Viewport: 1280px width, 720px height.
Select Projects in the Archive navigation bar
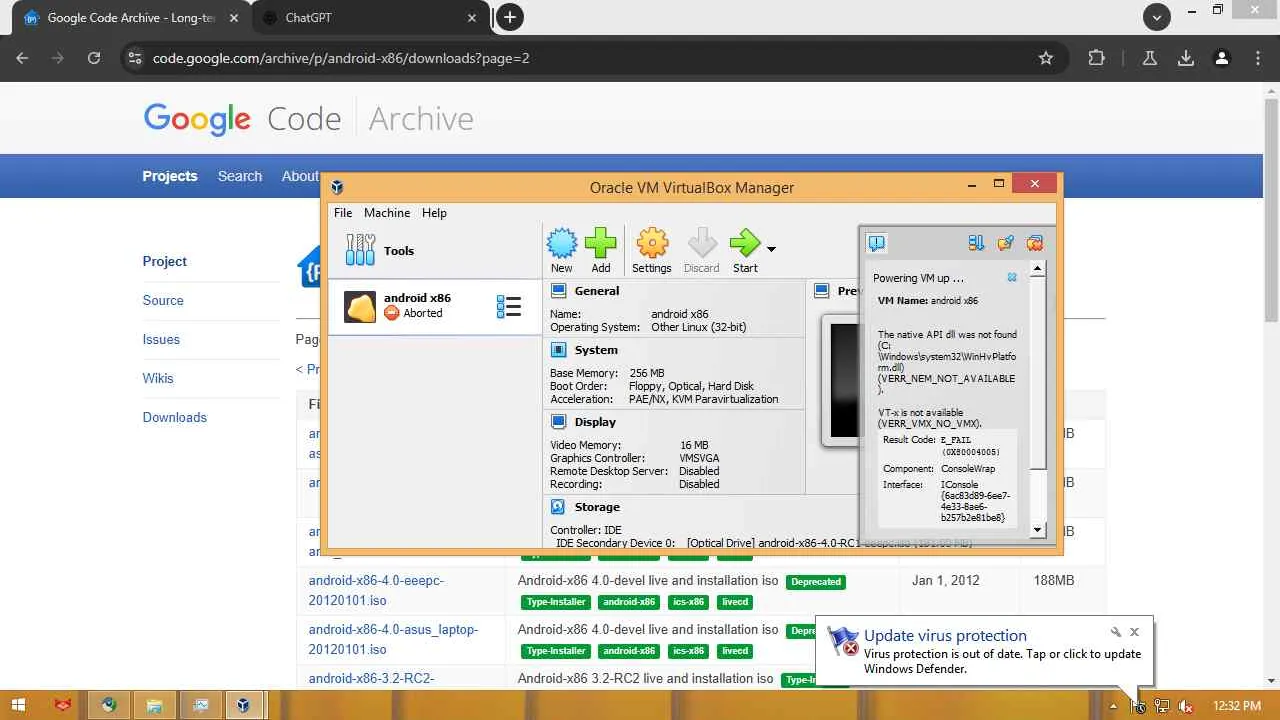170,176
